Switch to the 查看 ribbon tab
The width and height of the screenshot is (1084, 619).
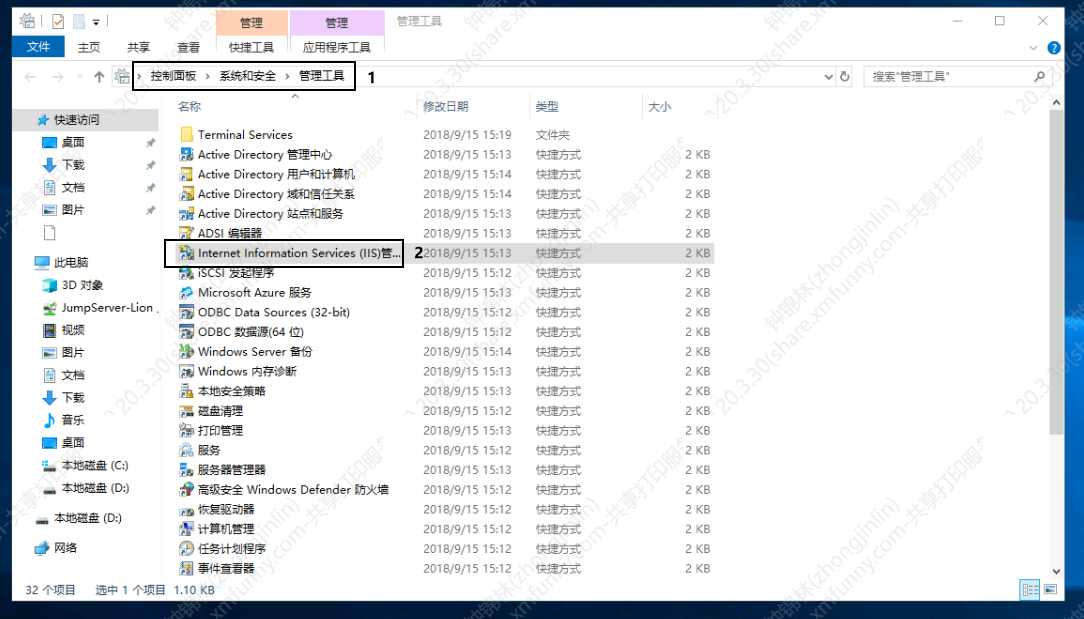[x=188, y=47]
